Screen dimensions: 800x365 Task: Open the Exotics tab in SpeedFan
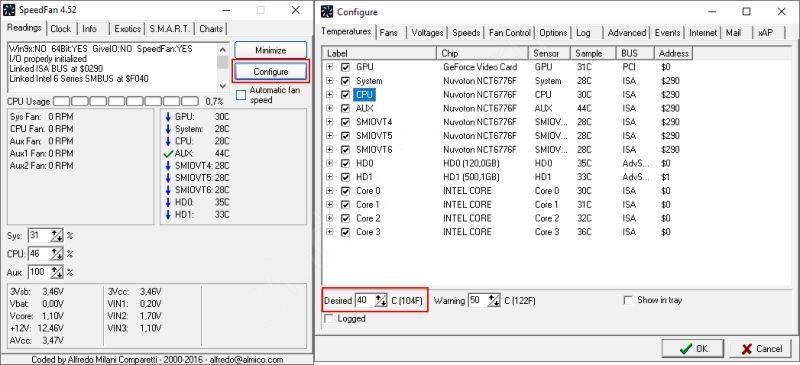click(127, 29)
